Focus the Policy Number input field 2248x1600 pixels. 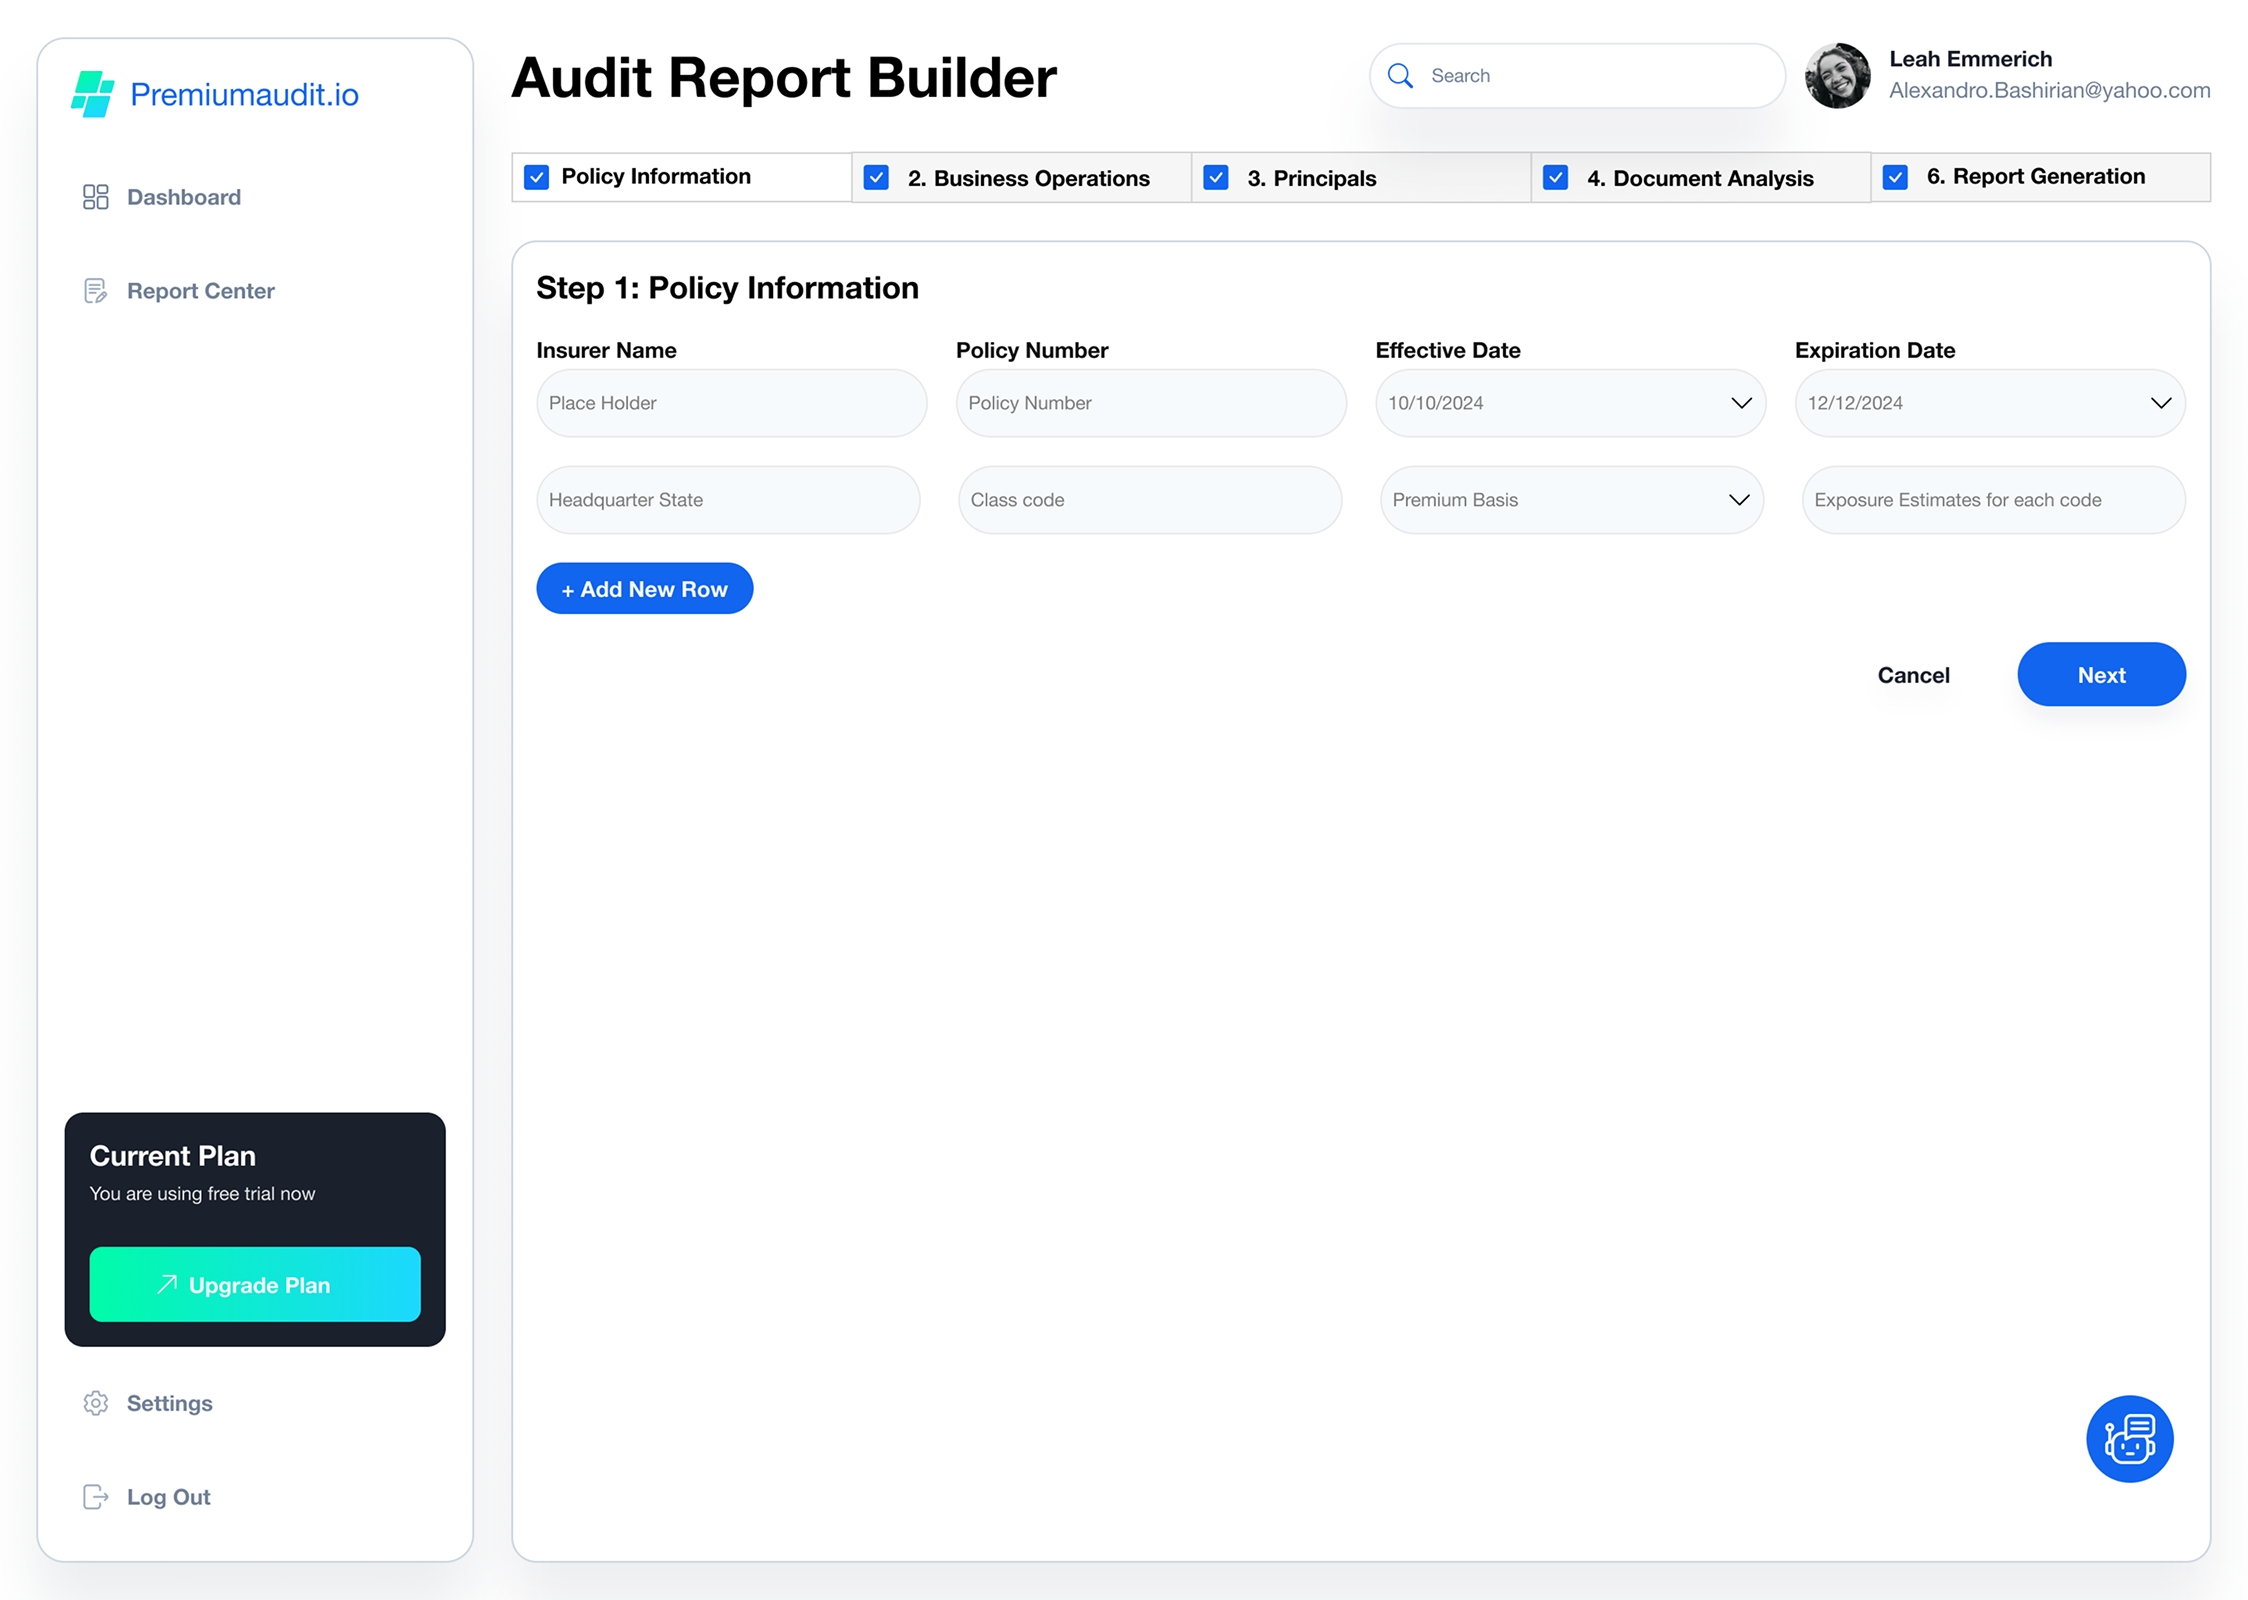tap(1150, 403)
